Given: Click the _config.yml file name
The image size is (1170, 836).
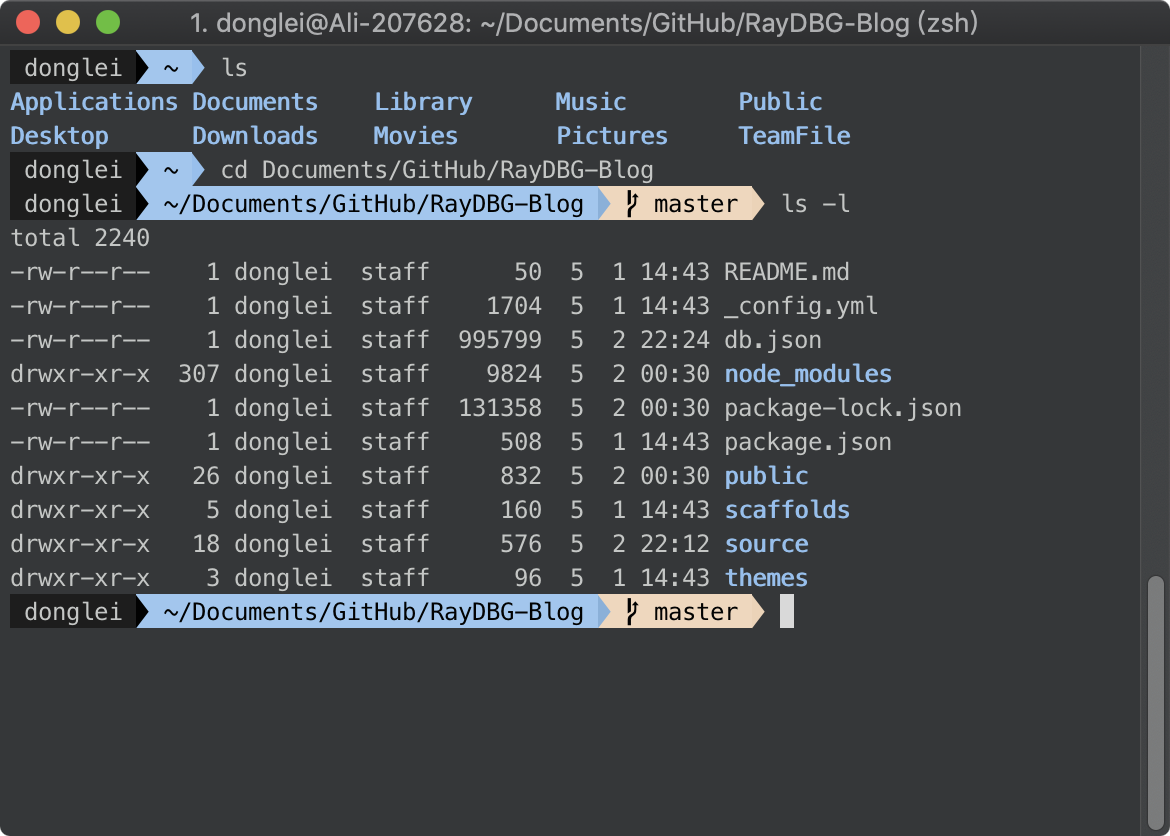Looking at the screenshot, I should pyautogui.click(x=801, y=306).
